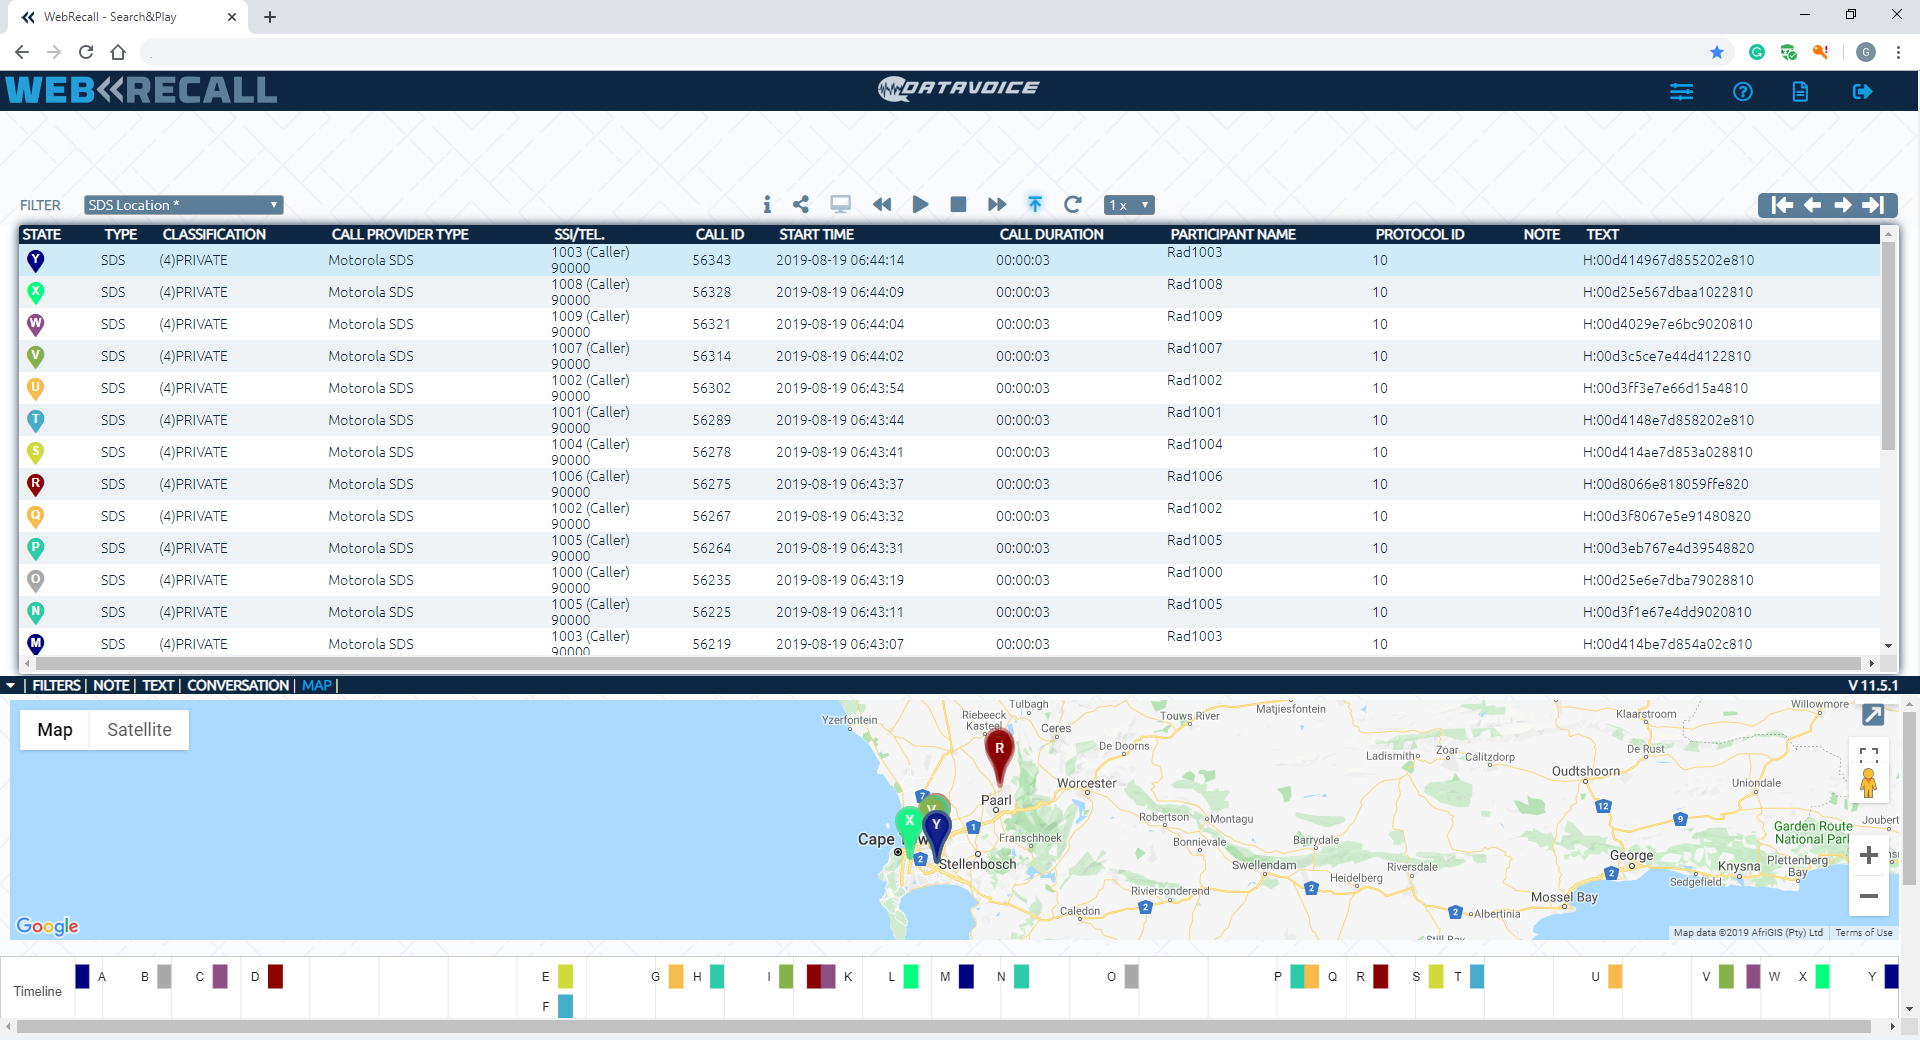Select the Map view type

pyautogui.click(x=55, y=730)
